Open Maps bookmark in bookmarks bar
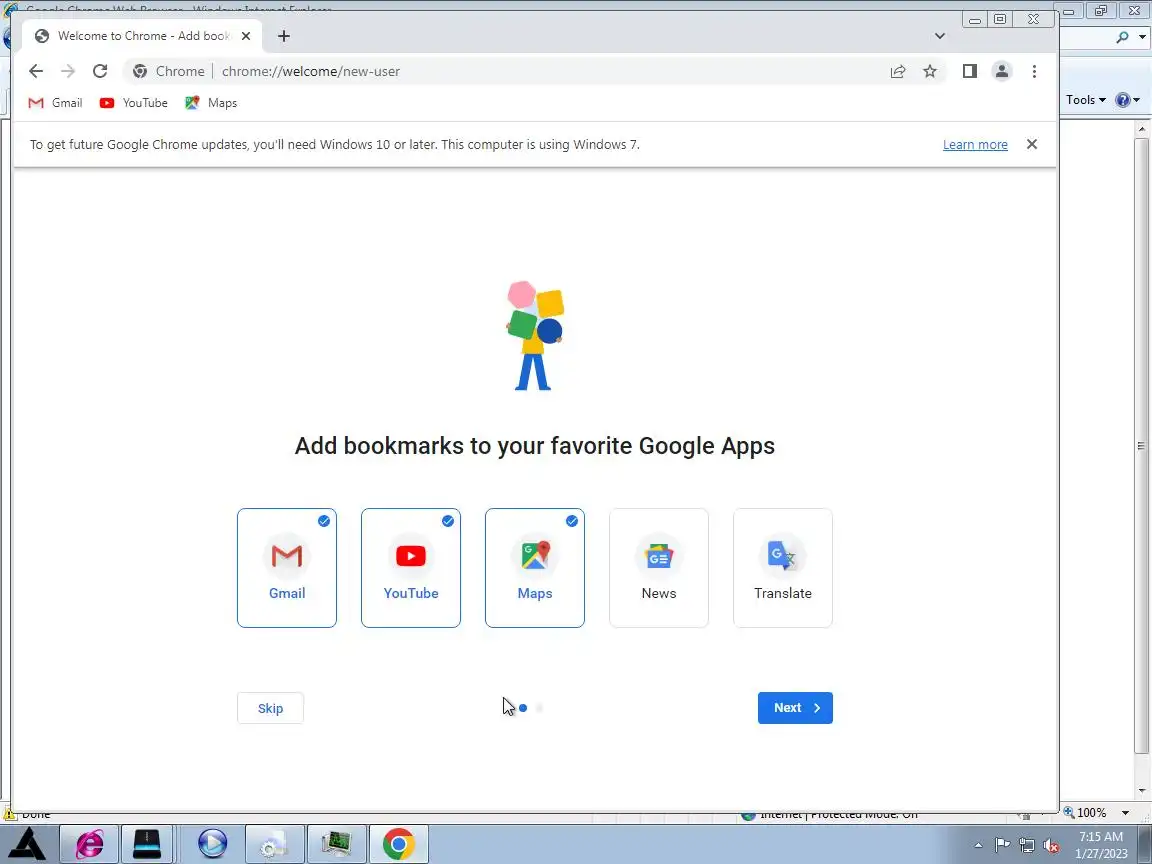The image size is (1152, 864). pyautogui.click(x=211, y=103)
